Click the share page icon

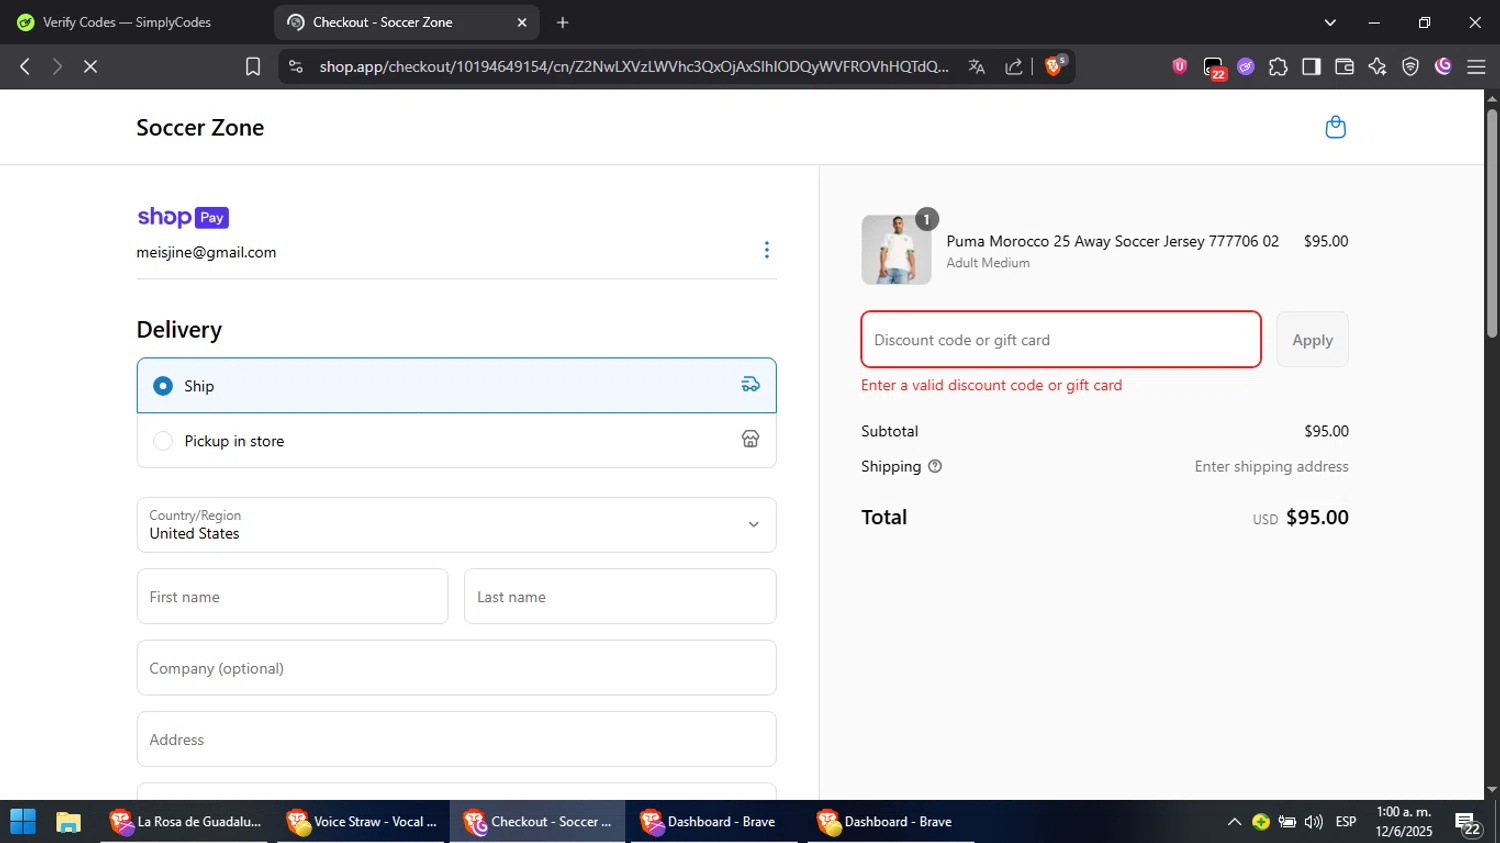pyautogui.click(x=1014, y=66)
